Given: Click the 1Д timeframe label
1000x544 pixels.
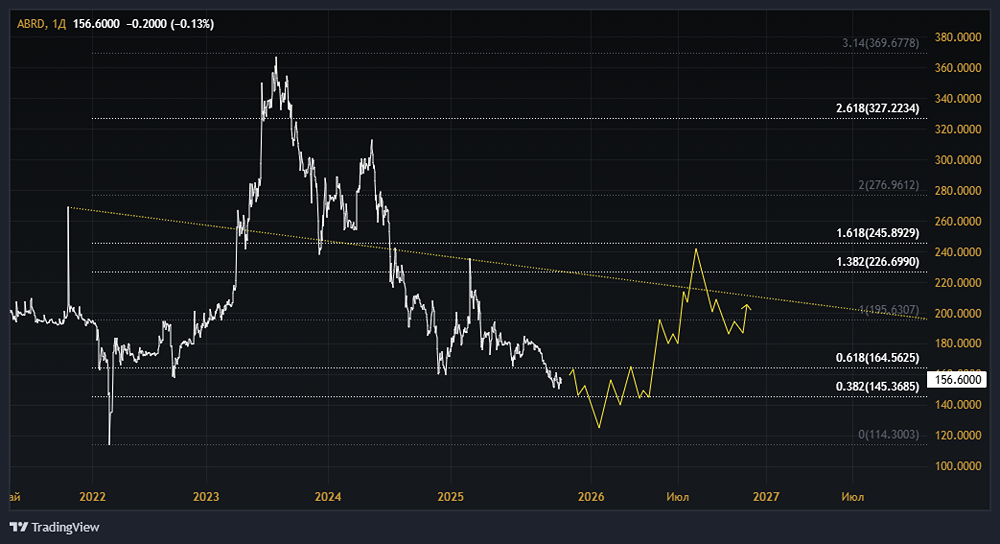Looking at the screenshot, I should coord(59,24).
